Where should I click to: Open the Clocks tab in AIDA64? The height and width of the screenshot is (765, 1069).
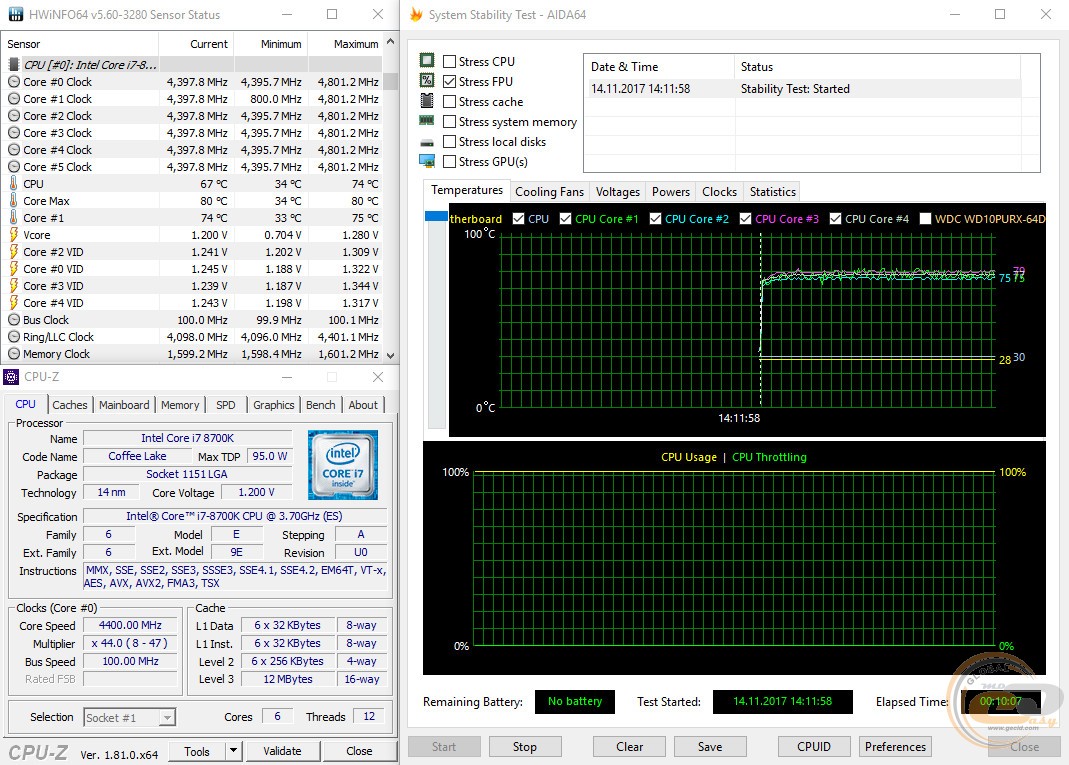(x=719, y=192)
